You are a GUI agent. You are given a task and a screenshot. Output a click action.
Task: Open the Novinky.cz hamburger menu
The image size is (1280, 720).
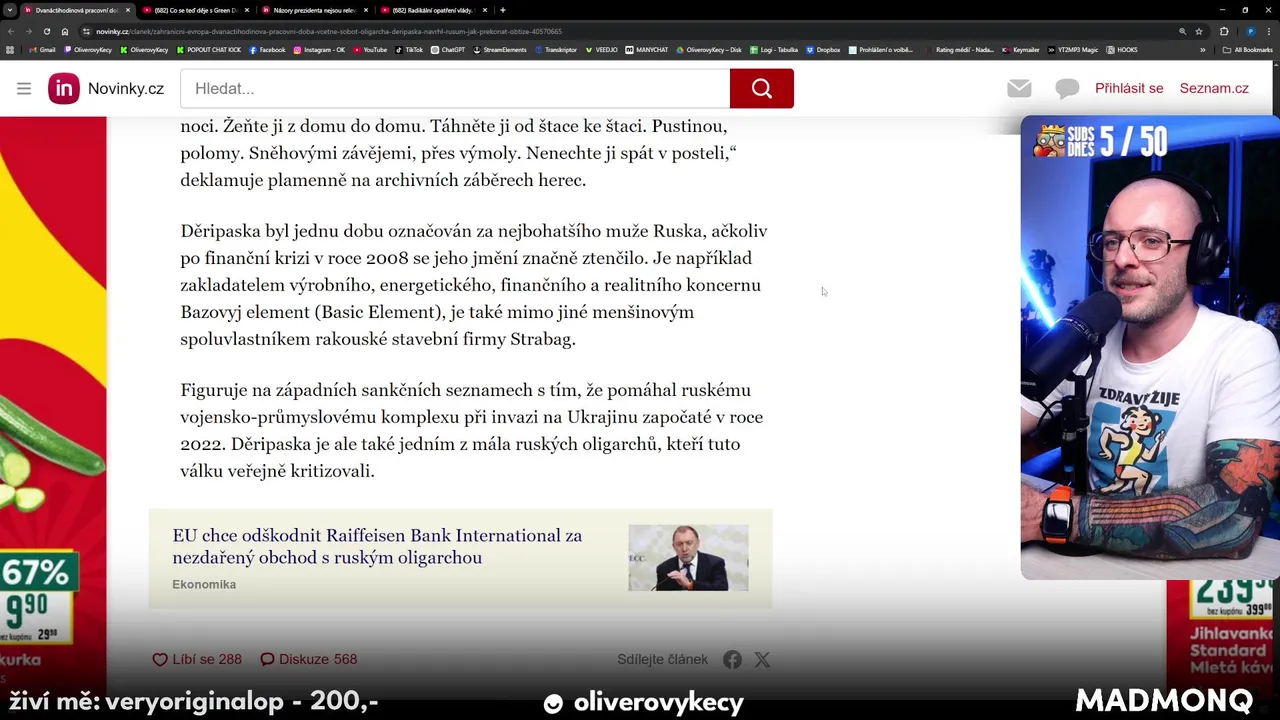[x=24, y=88]
